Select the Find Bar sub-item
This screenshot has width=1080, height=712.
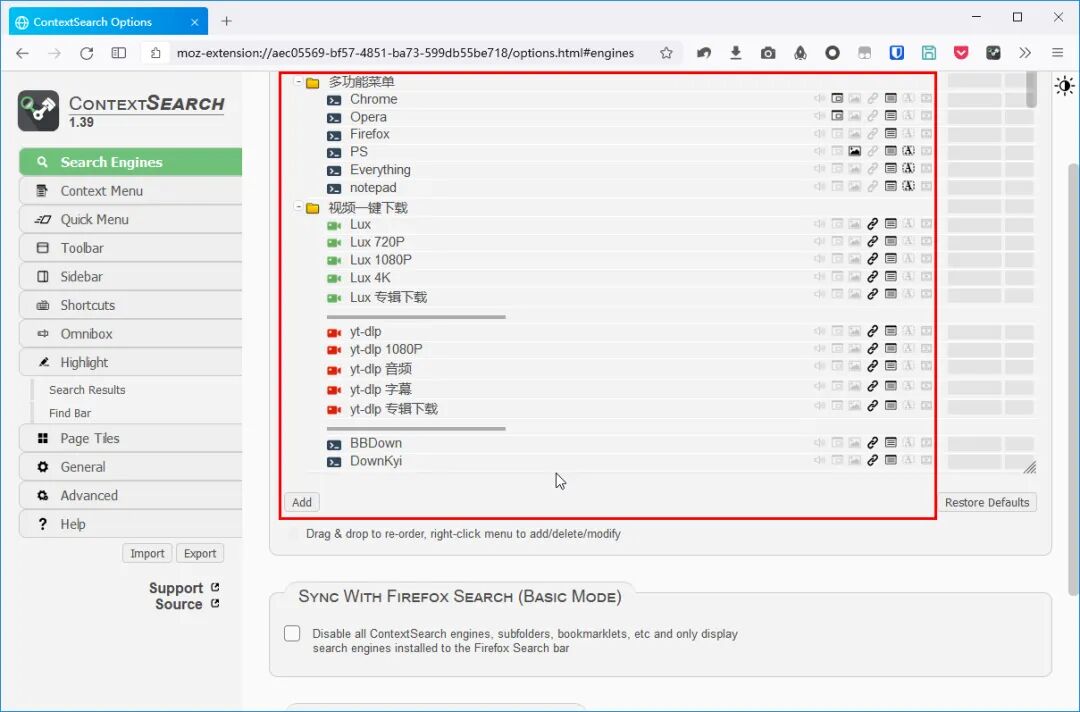(x=70, y=413)
